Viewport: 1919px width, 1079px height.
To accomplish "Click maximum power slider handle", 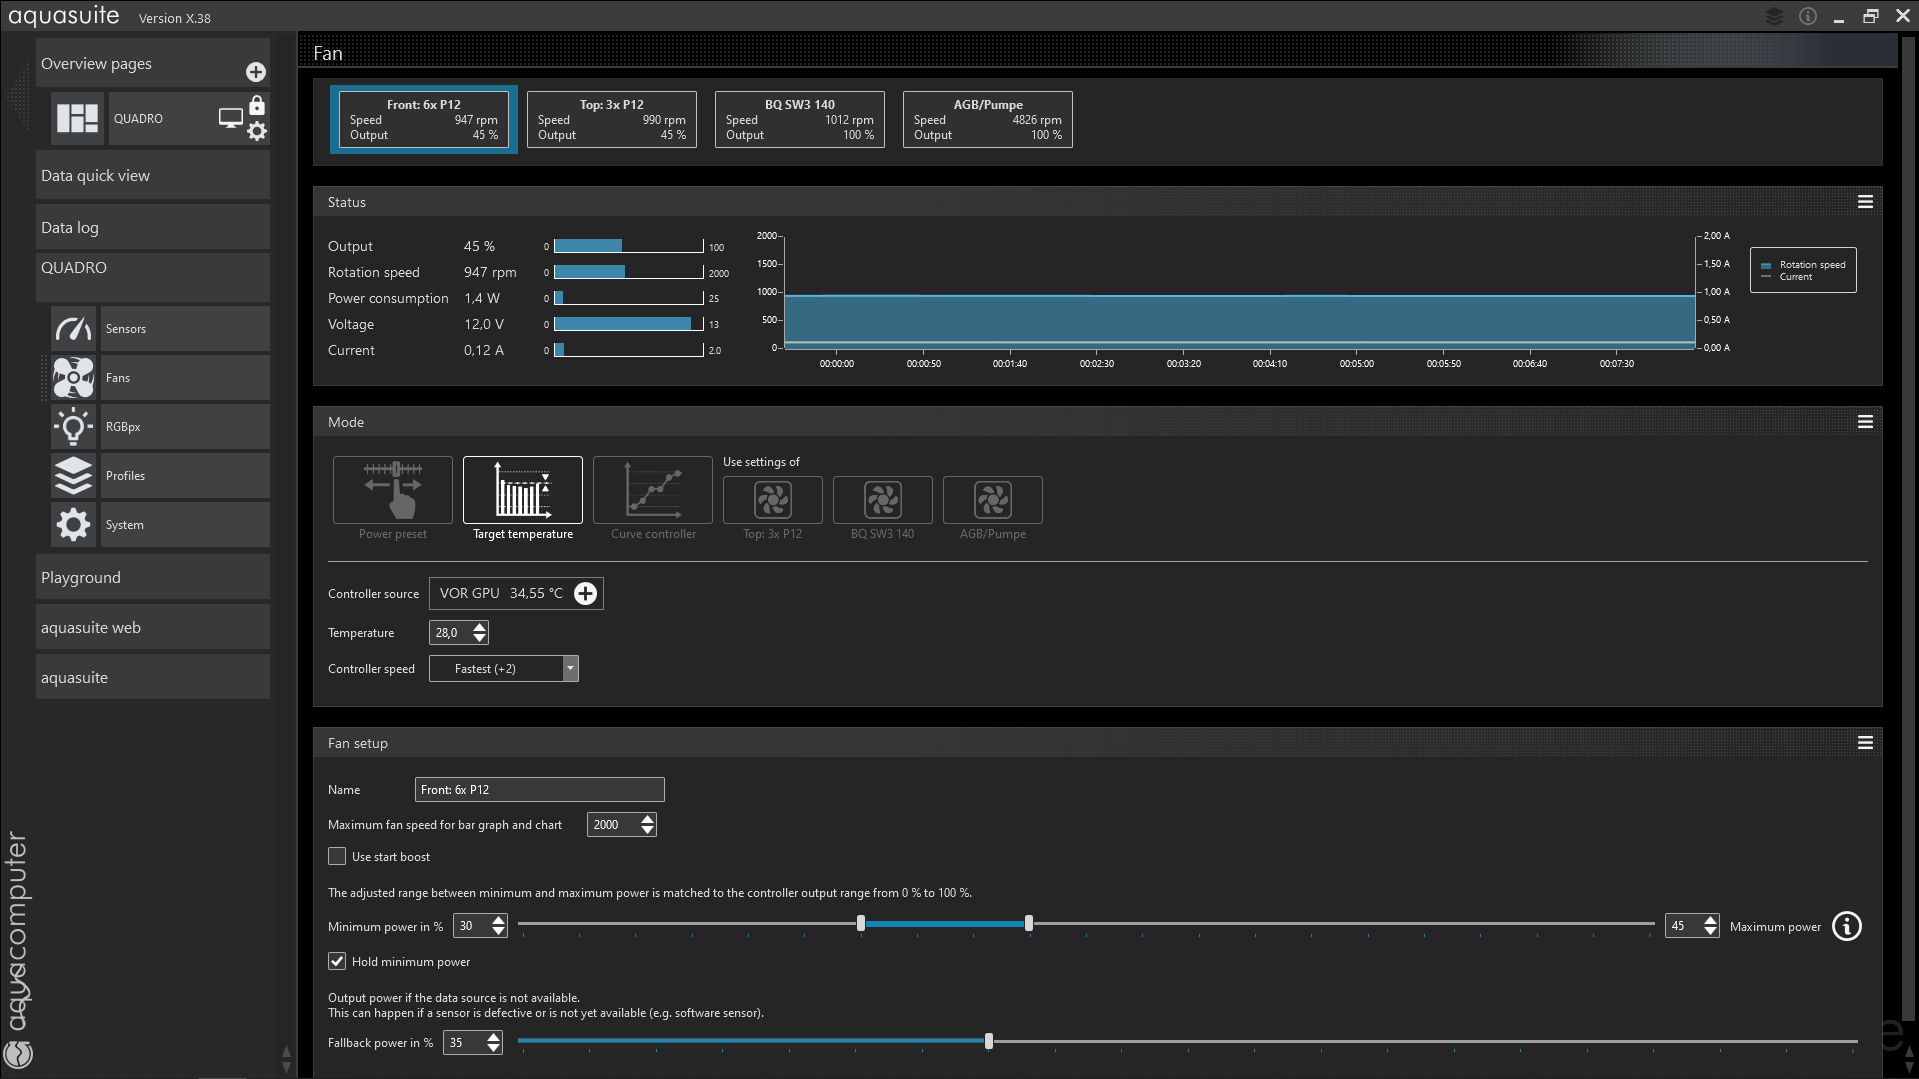I will [x=1029, y=923].
